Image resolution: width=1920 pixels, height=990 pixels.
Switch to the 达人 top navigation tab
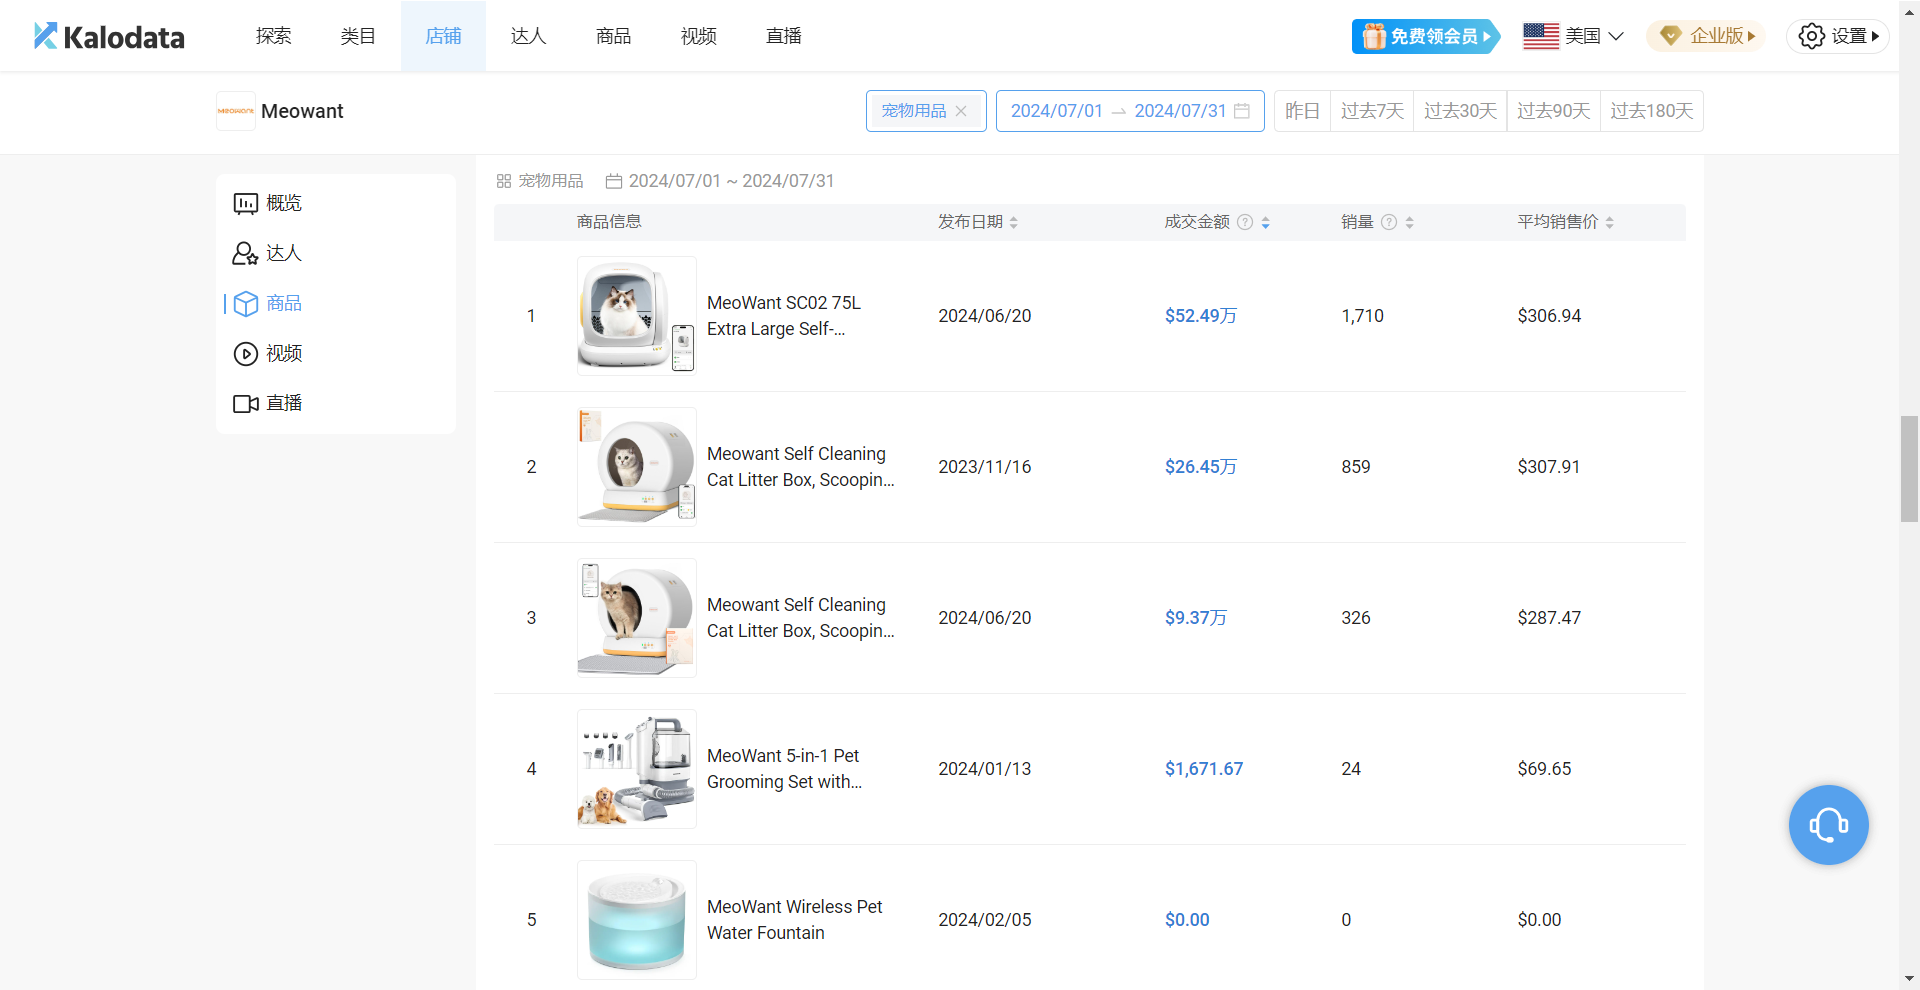click(528, 36)
